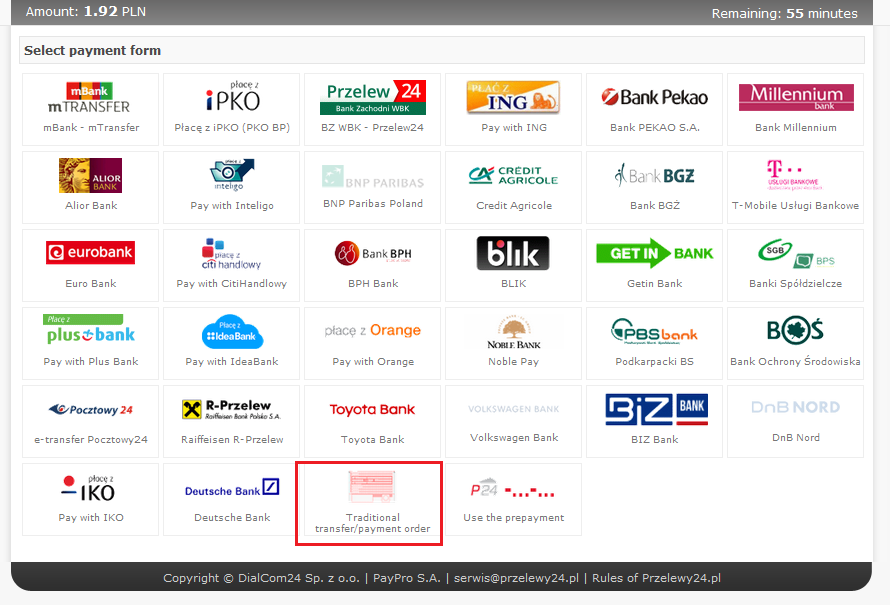Select the BOŚ bank logo
890x605 pixels.
click(x=795, y=330)
